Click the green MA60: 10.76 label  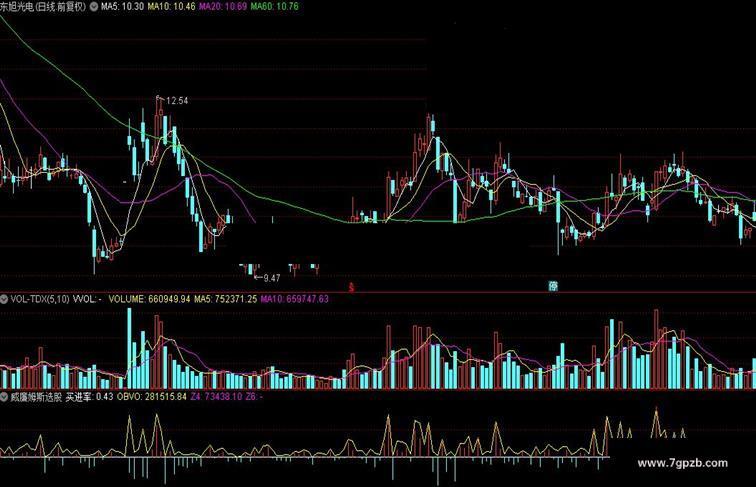coord(274,7)
